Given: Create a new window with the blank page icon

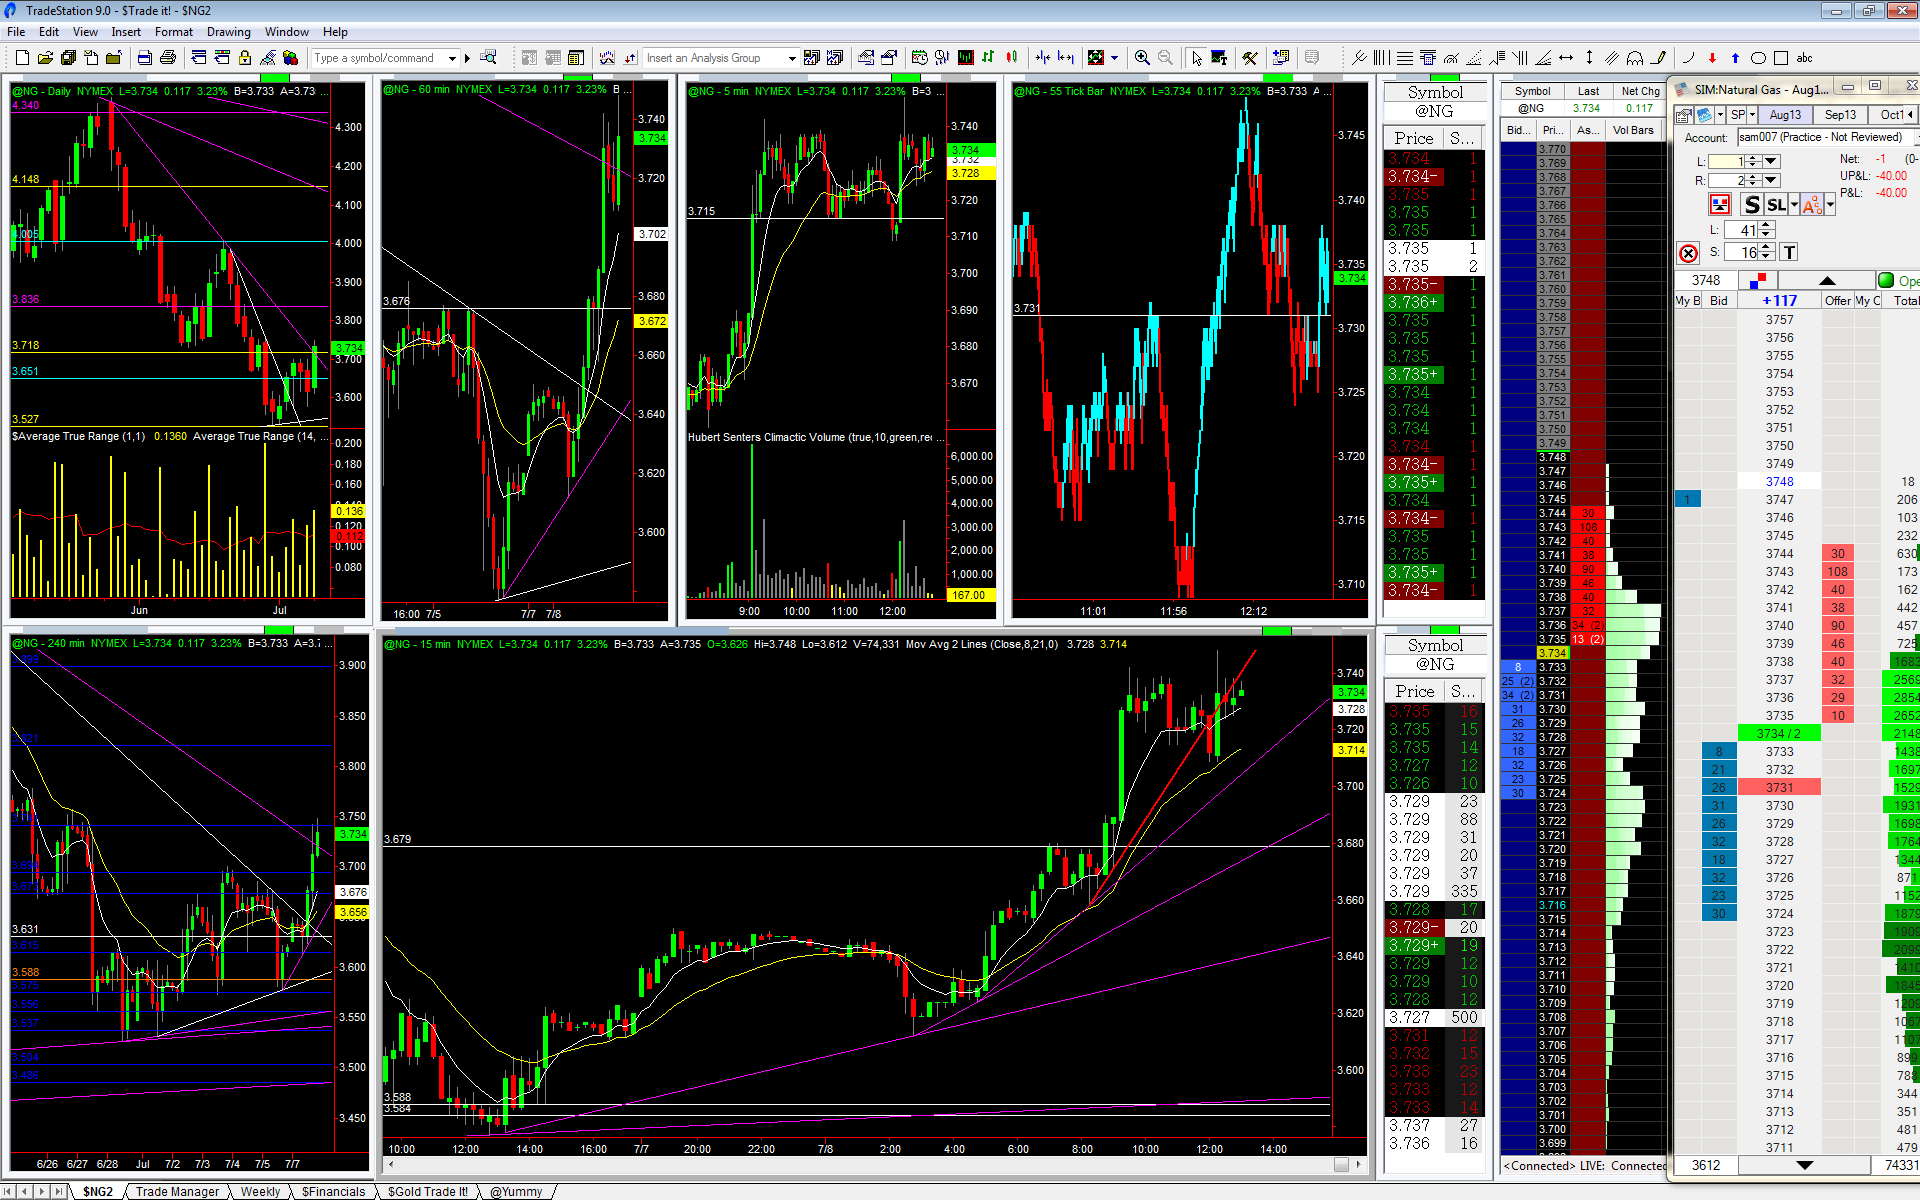Looking at the screenshot, I should pos(22,58).
